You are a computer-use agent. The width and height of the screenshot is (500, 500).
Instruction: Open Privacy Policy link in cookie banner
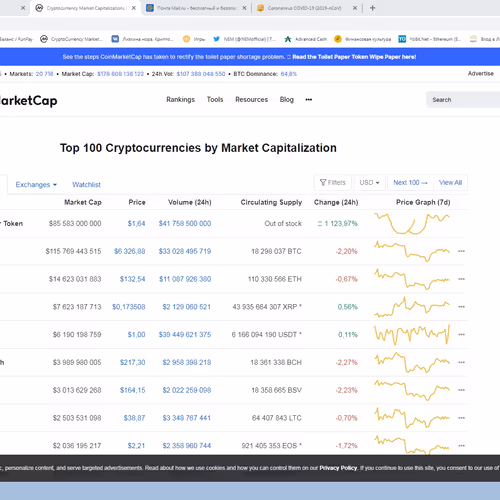(x=338, y=468)
